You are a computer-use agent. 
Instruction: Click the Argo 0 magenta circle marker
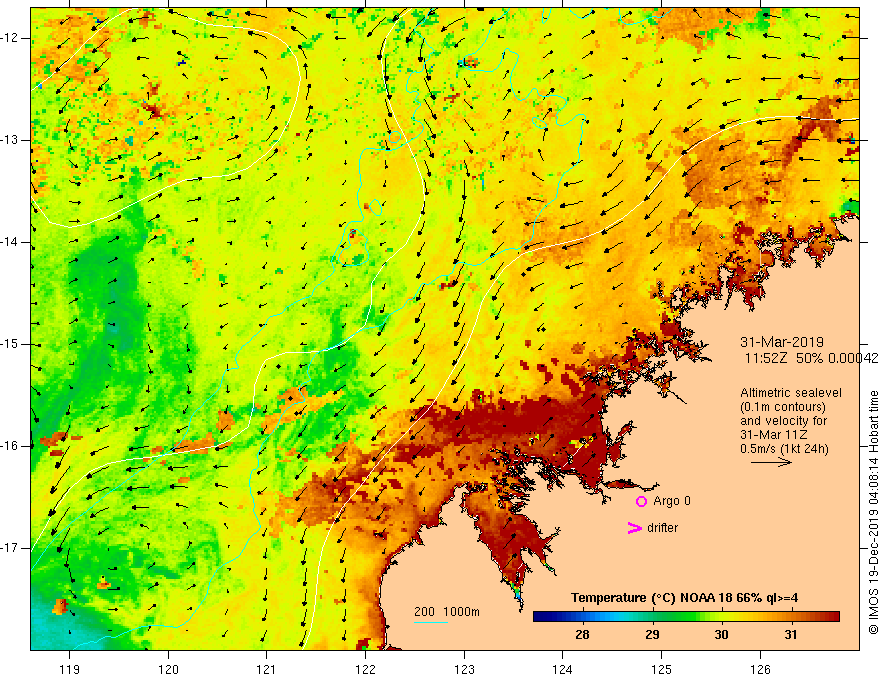[x=641, y=502]
